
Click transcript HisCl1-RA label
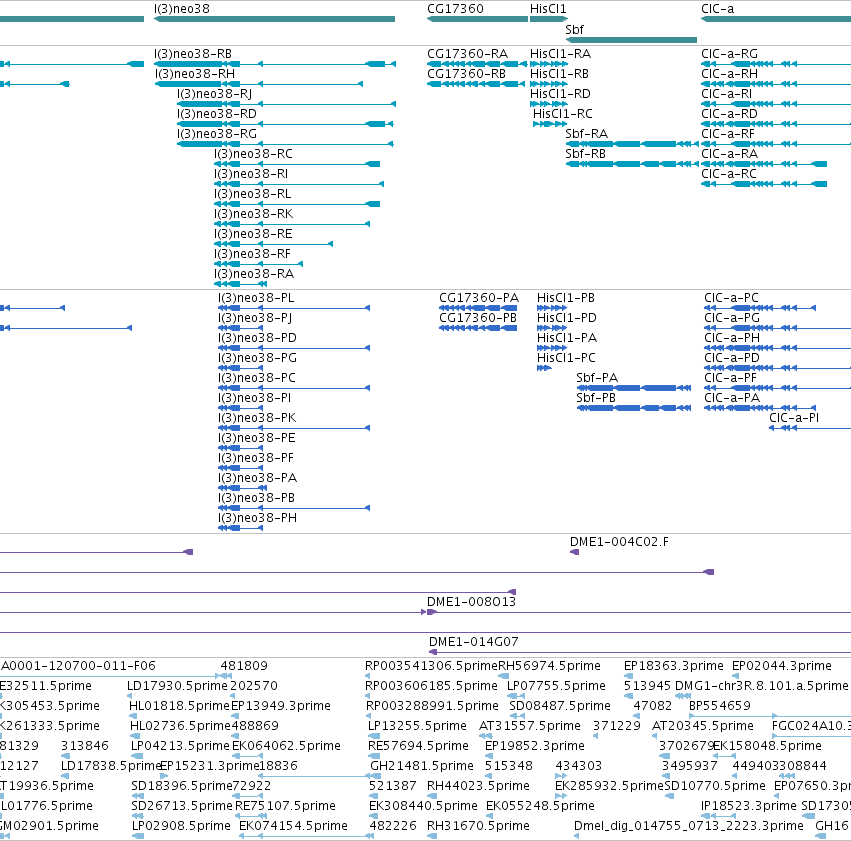[x=561, y=54]
